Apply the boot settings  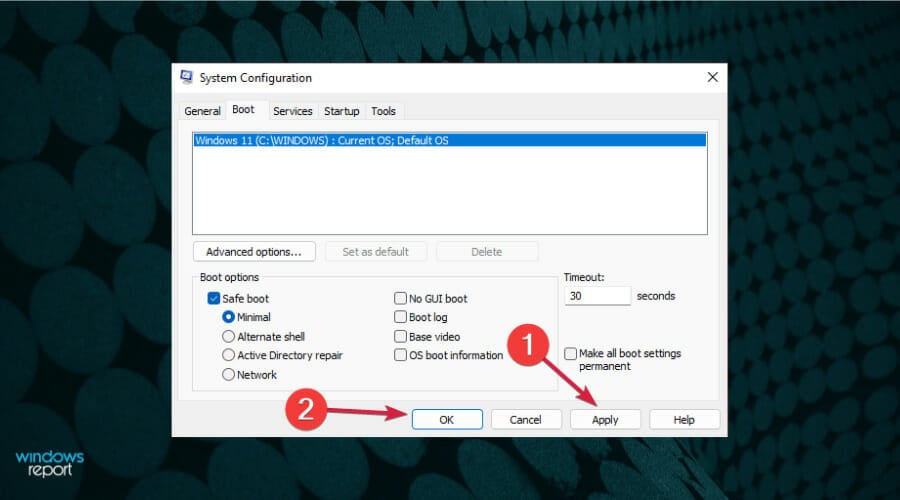point(605,420)
